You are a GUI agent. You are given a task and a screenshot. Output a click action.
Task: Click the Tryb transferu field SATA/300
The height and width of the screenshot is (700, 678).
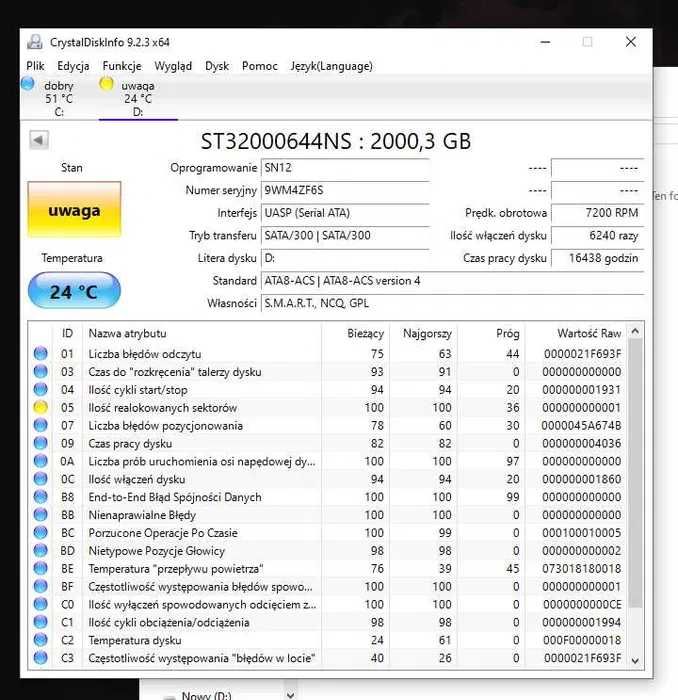pos(345,235)
